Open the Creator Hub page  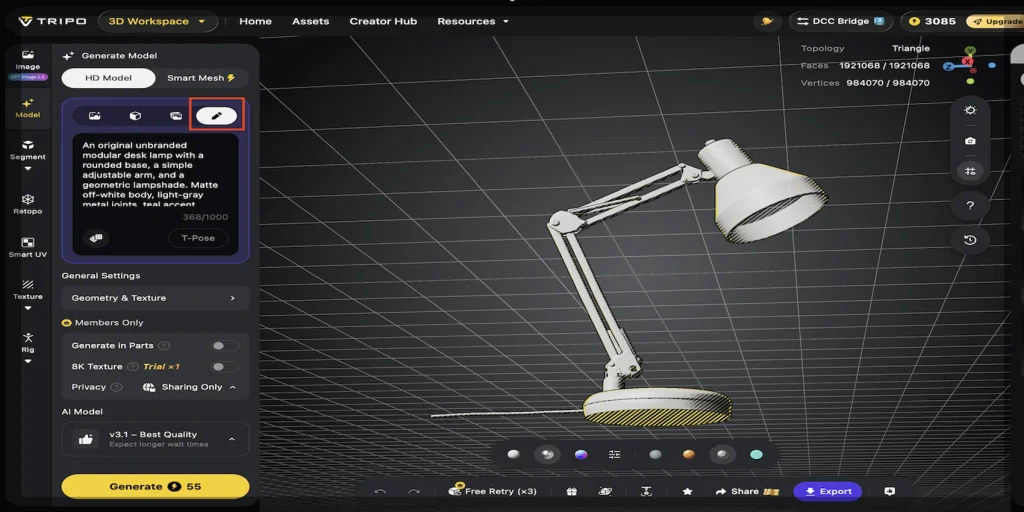click(x=383, y=21)
